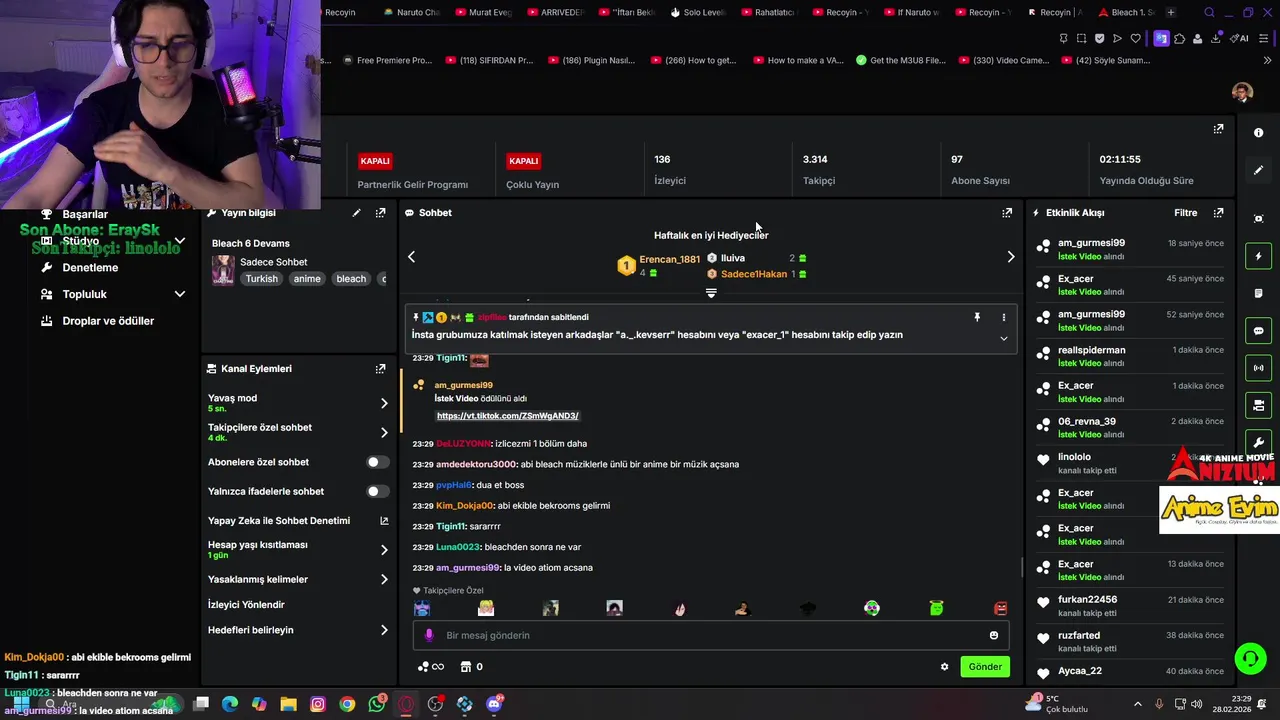
Task: Click the channel points infinity icon
Action: coord(431,667)
